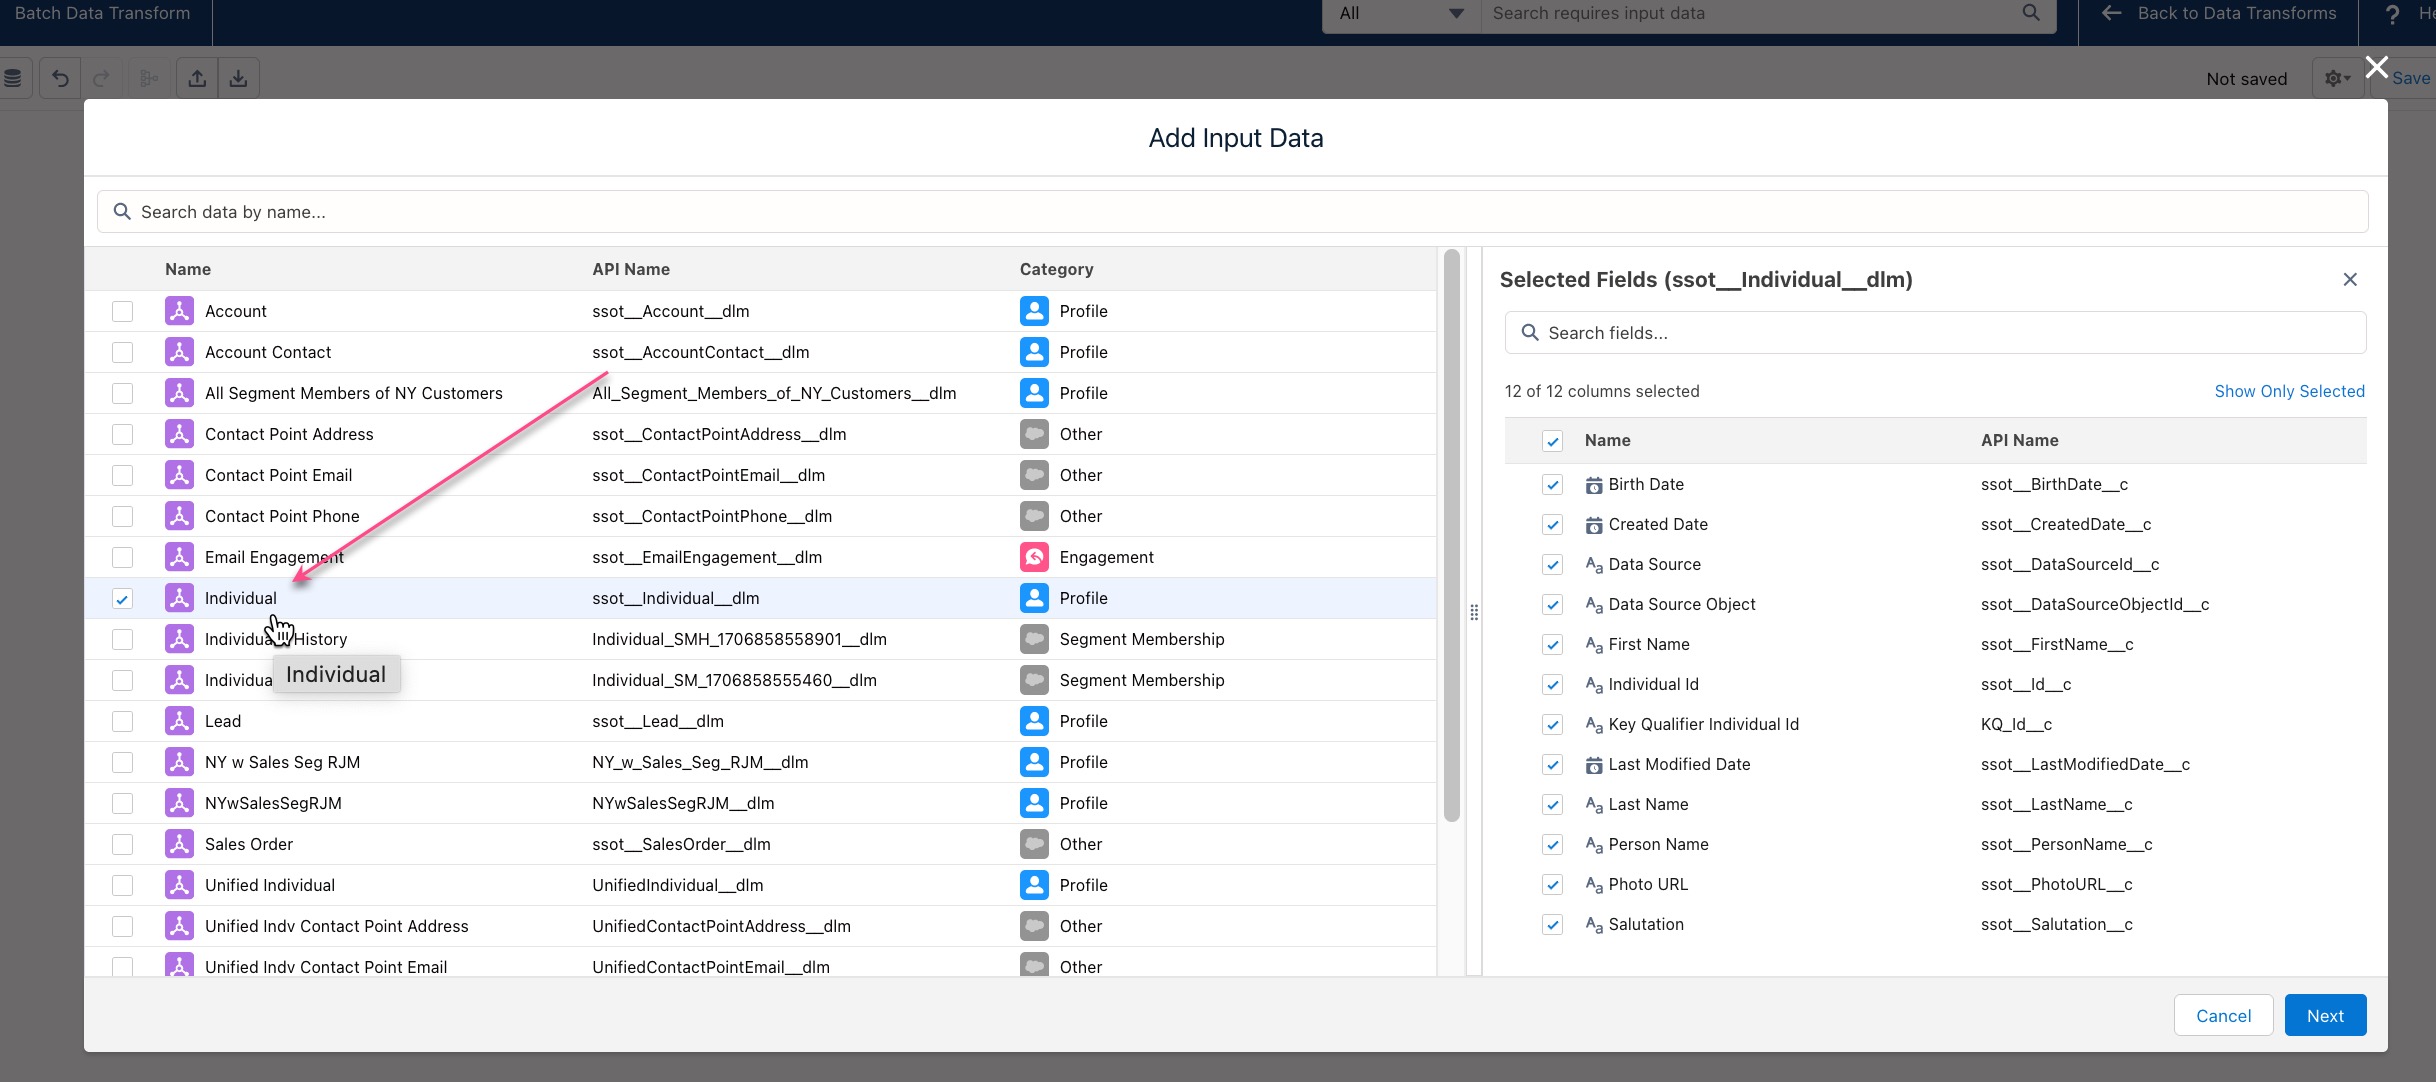Click the Unified Individual row icon
The width and height of the screenshot is (2436, 1082).
tap(179, 885)
